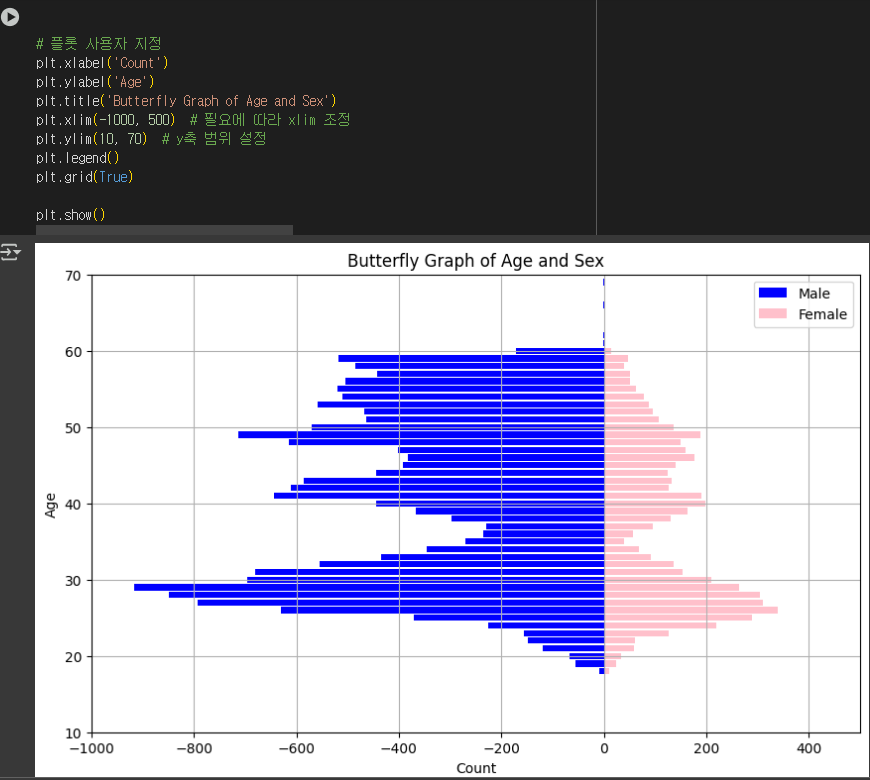Click the rotated 'Age' y-axis label
The width and height of the screenshot is (870, 780).
[x=50, y=505]
